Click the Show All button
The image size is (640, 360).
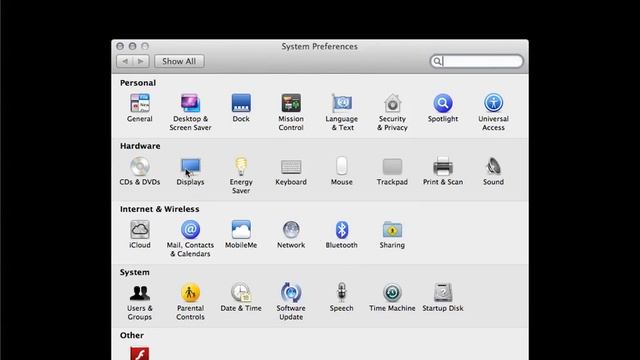click(x=179, y=61)
